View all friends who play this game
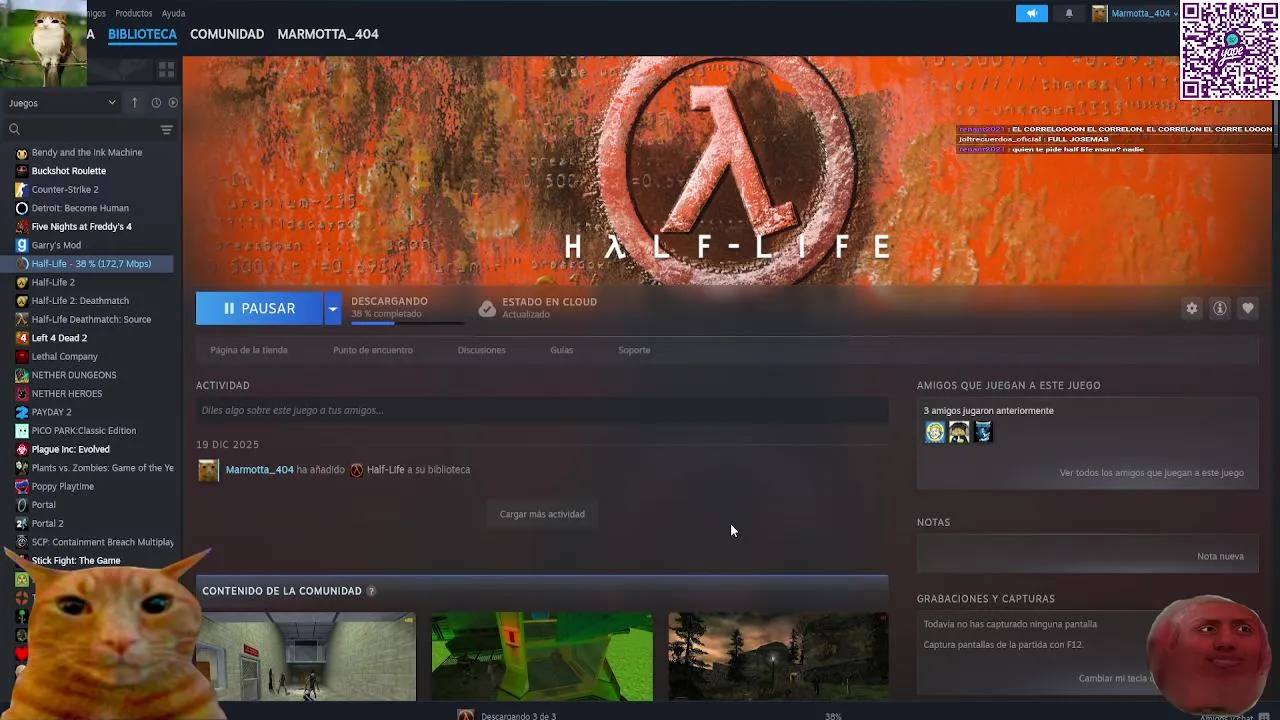The image size is (1280, 720). click(1151, 473)
